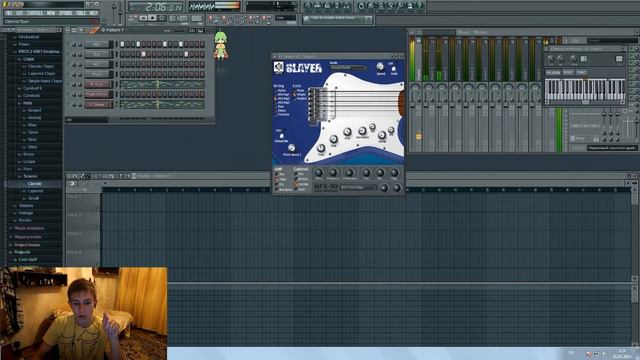Collapse the Snares folder in the browser
Viewport: 640px width, 360px height.
(x=29, y=176)
